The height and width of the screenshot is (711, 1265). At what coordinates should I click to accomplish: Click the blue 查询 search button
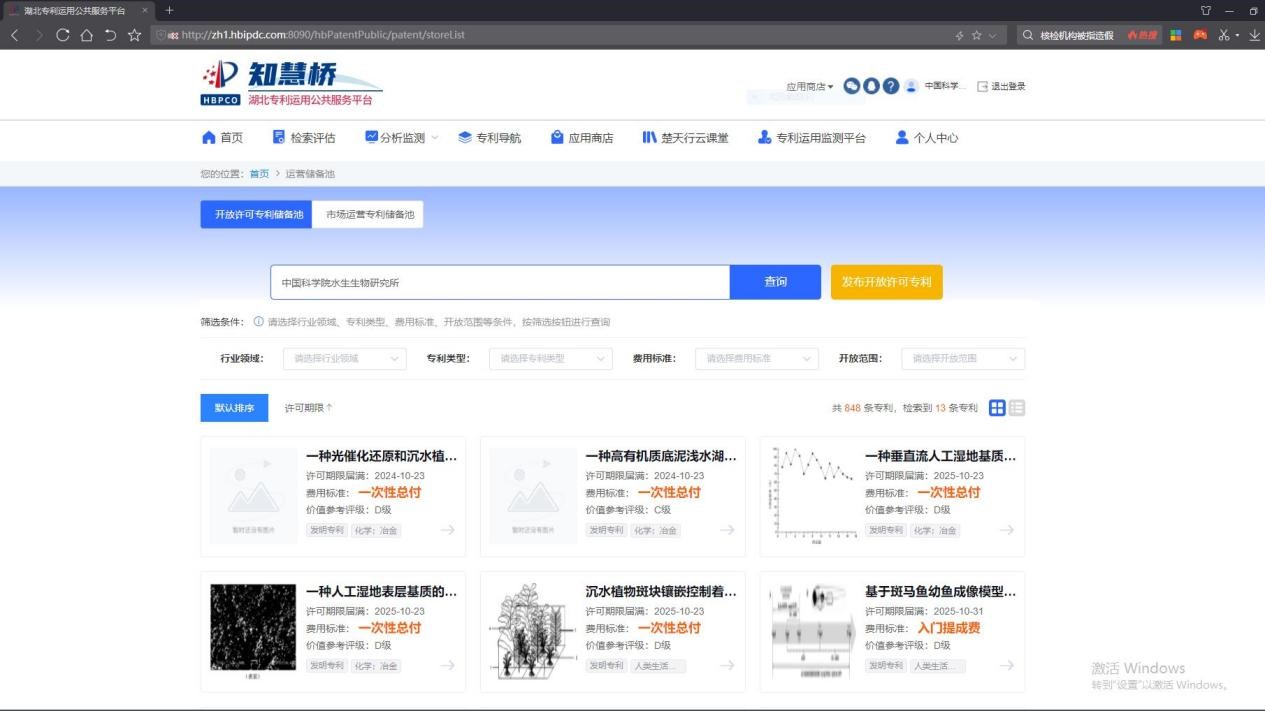click(775, 282)
